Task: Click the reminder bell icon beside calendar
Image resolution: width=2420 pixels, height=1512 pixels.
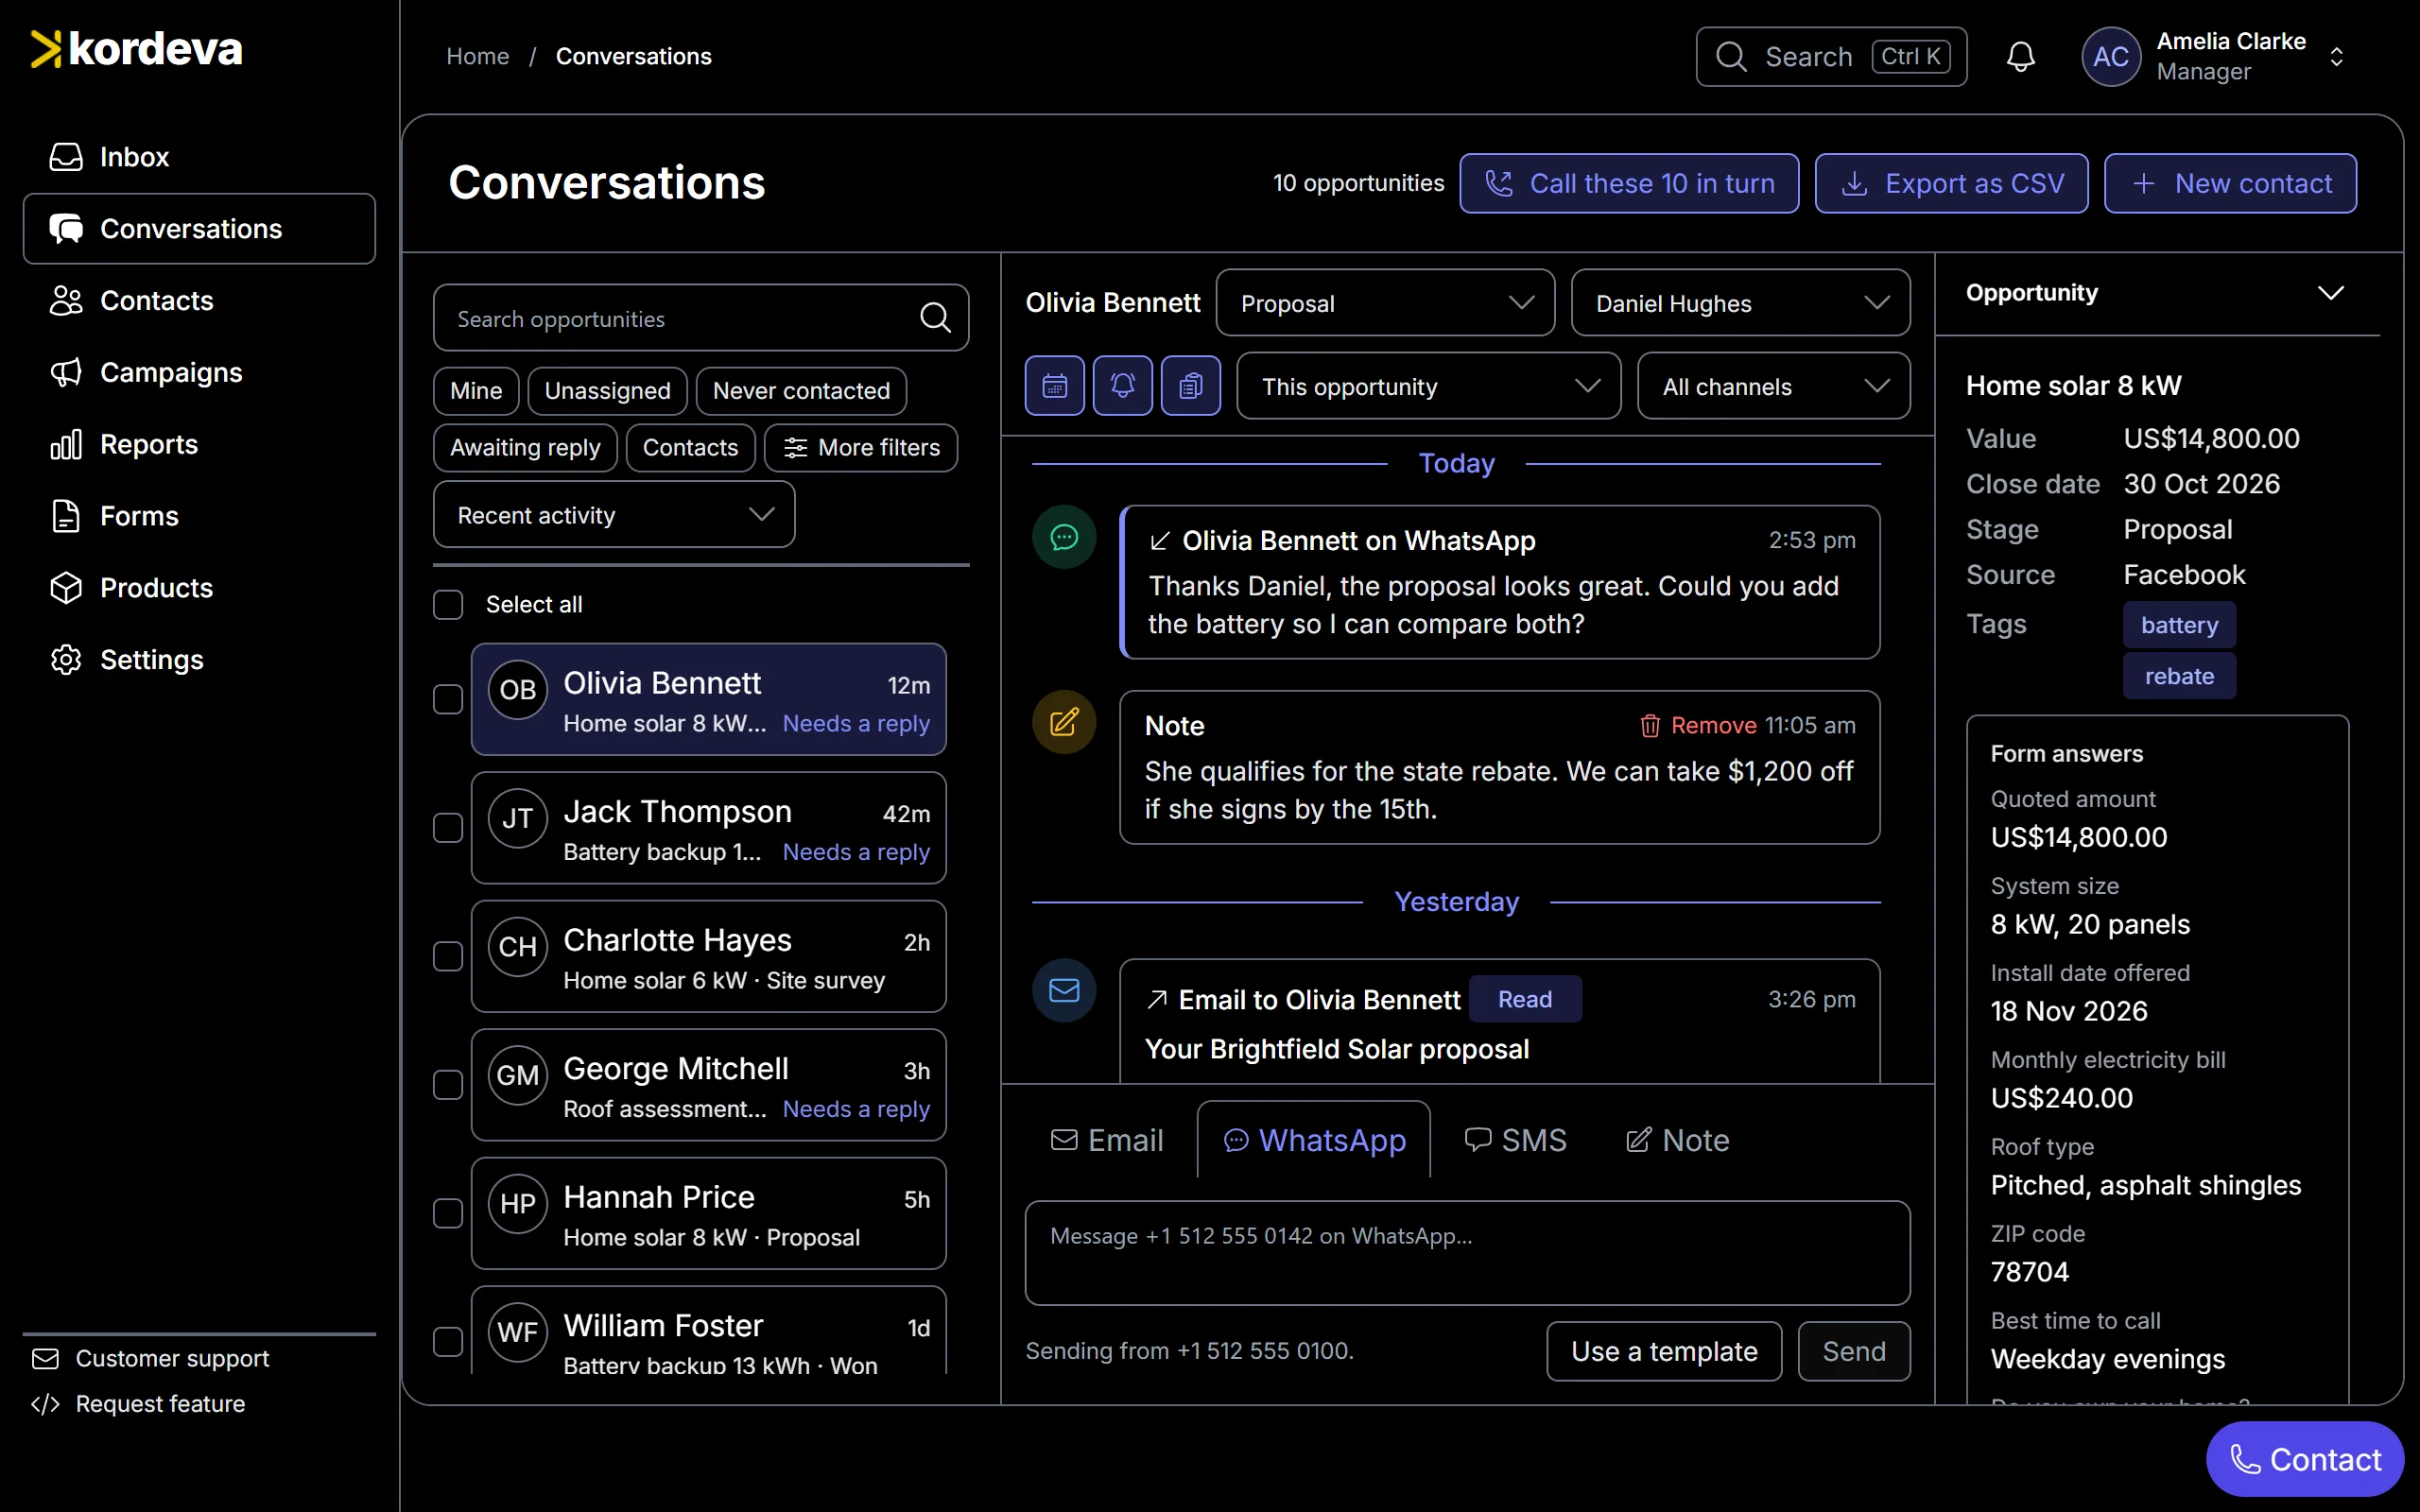Action: click(x=1122, y=386)
